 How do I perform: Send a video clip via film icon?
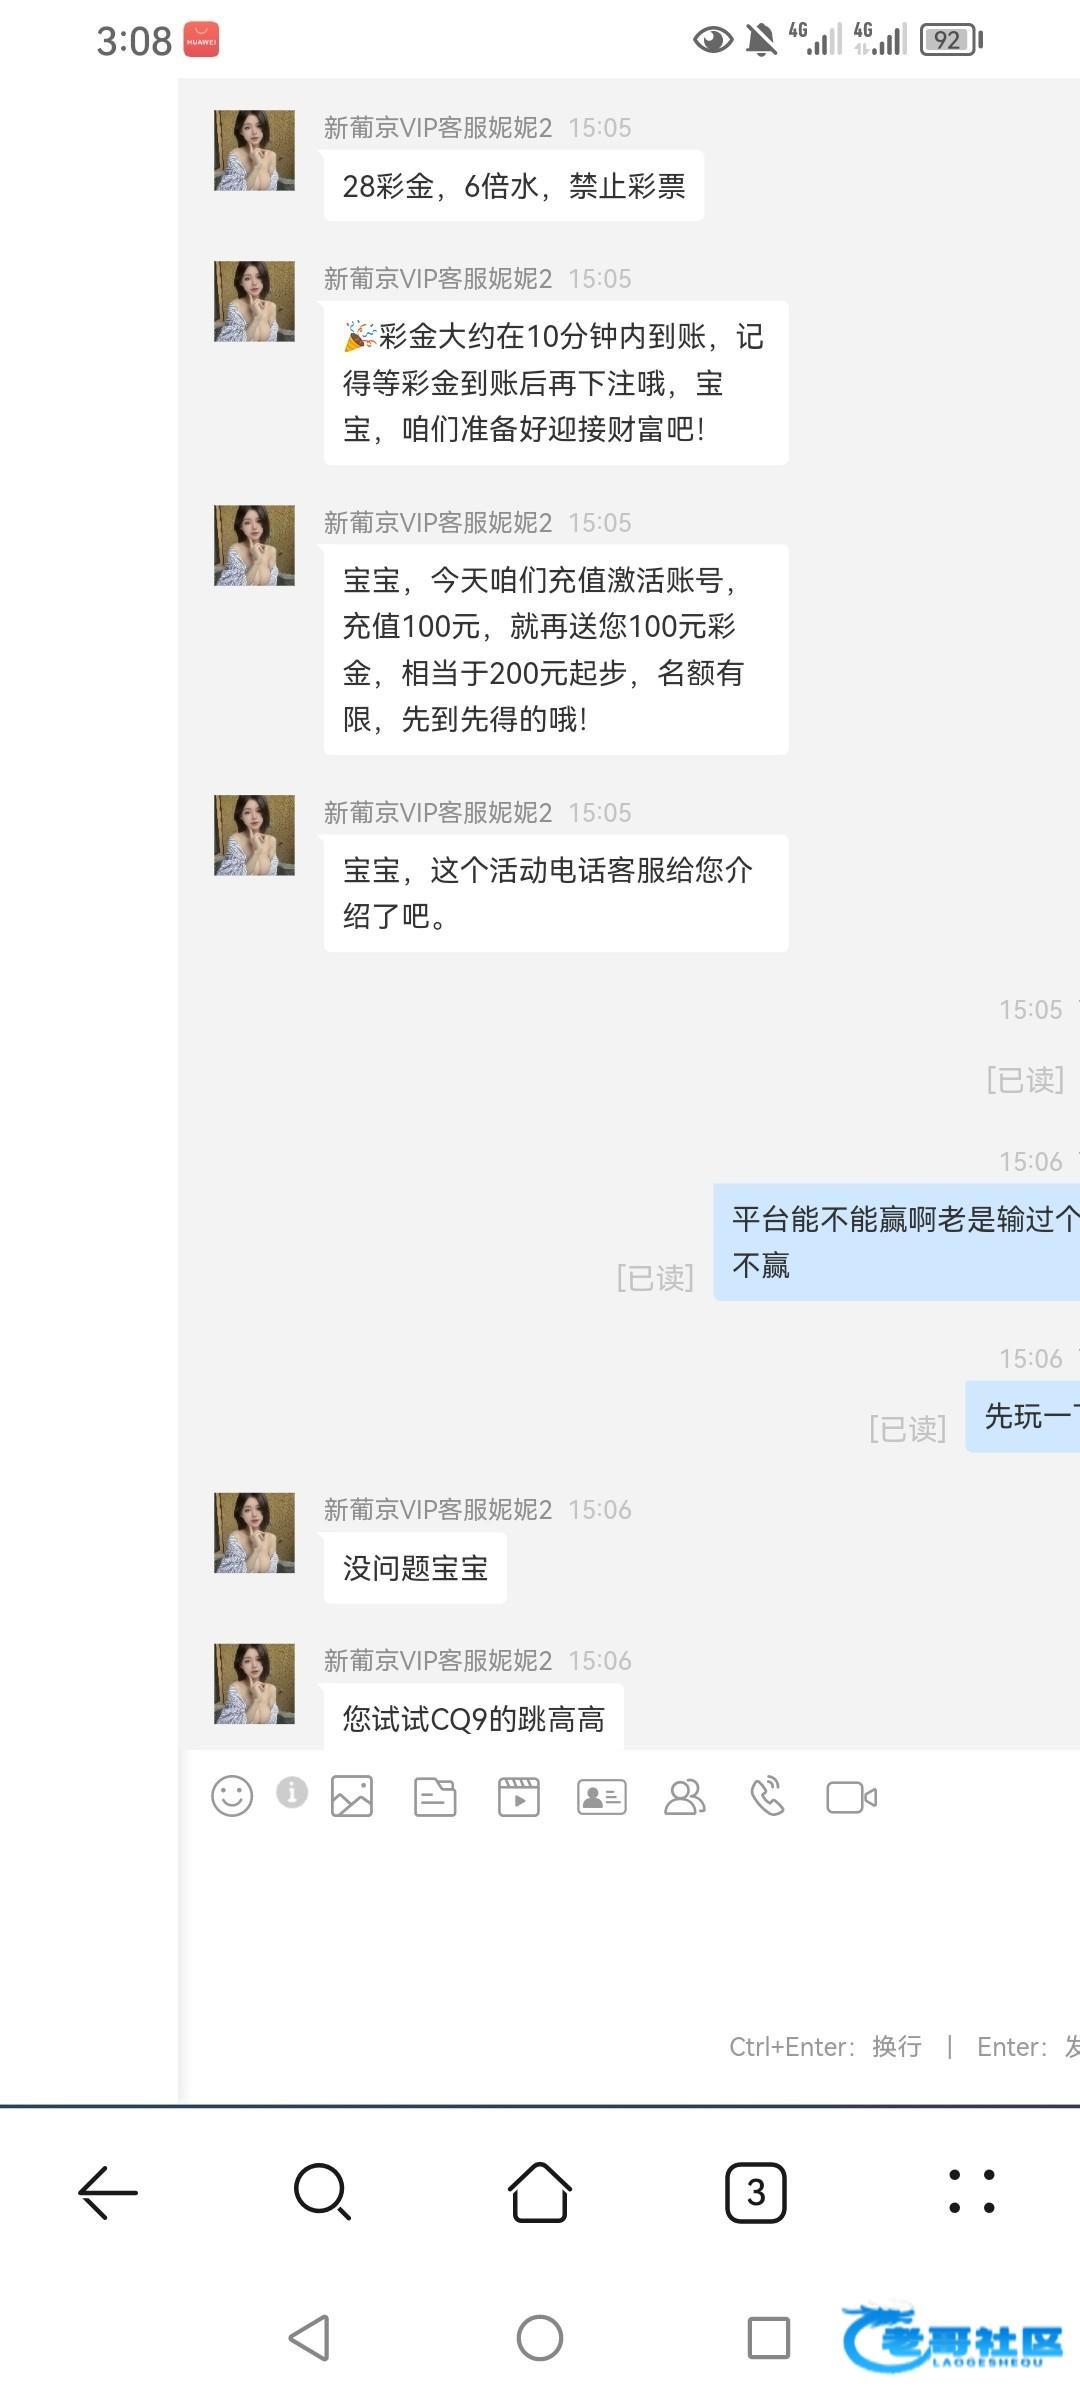click(519, 1797)
